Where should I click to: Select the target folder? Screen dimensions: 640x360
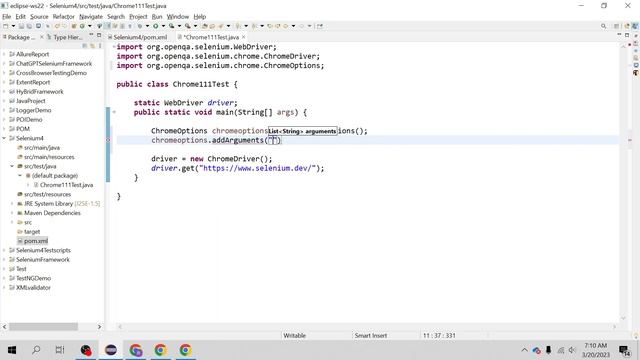(32, 232)
